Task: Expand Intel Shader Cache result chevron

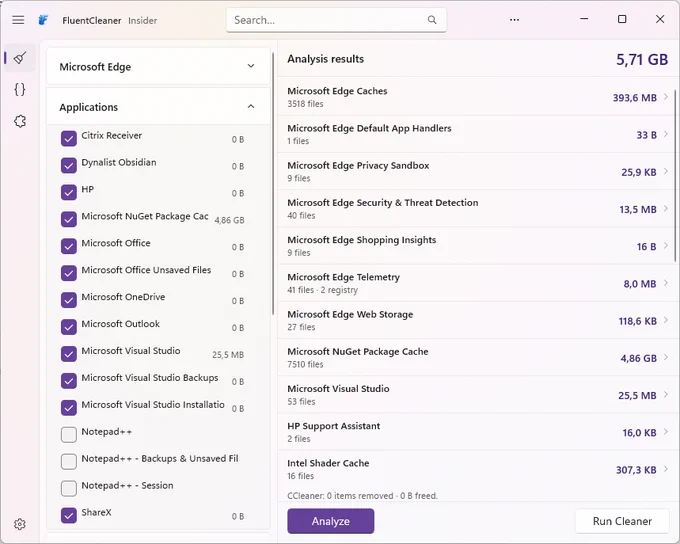Action: click(x=666, y=469)
